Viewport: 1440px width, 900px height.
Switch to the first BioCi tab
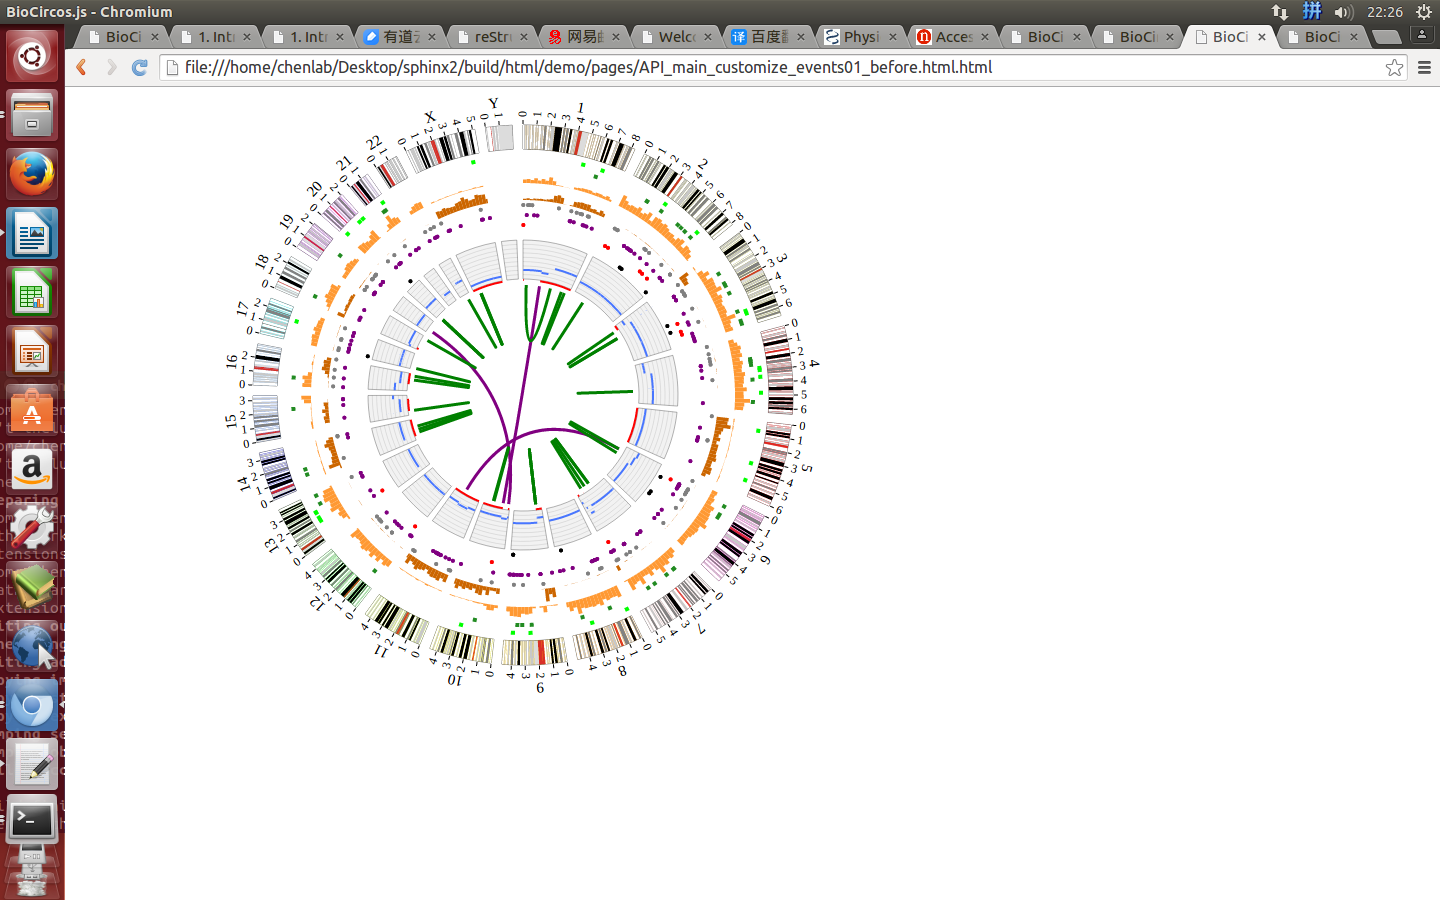(123, 36)
